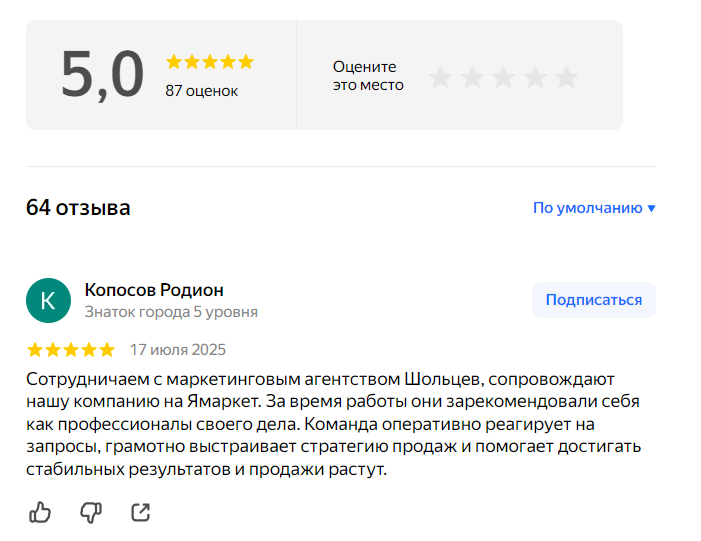The width and height of the screenshot is (701, 541).
Task: Click the dropdown arrow beside 'По умолчанию'
Action: click(652, 209)
